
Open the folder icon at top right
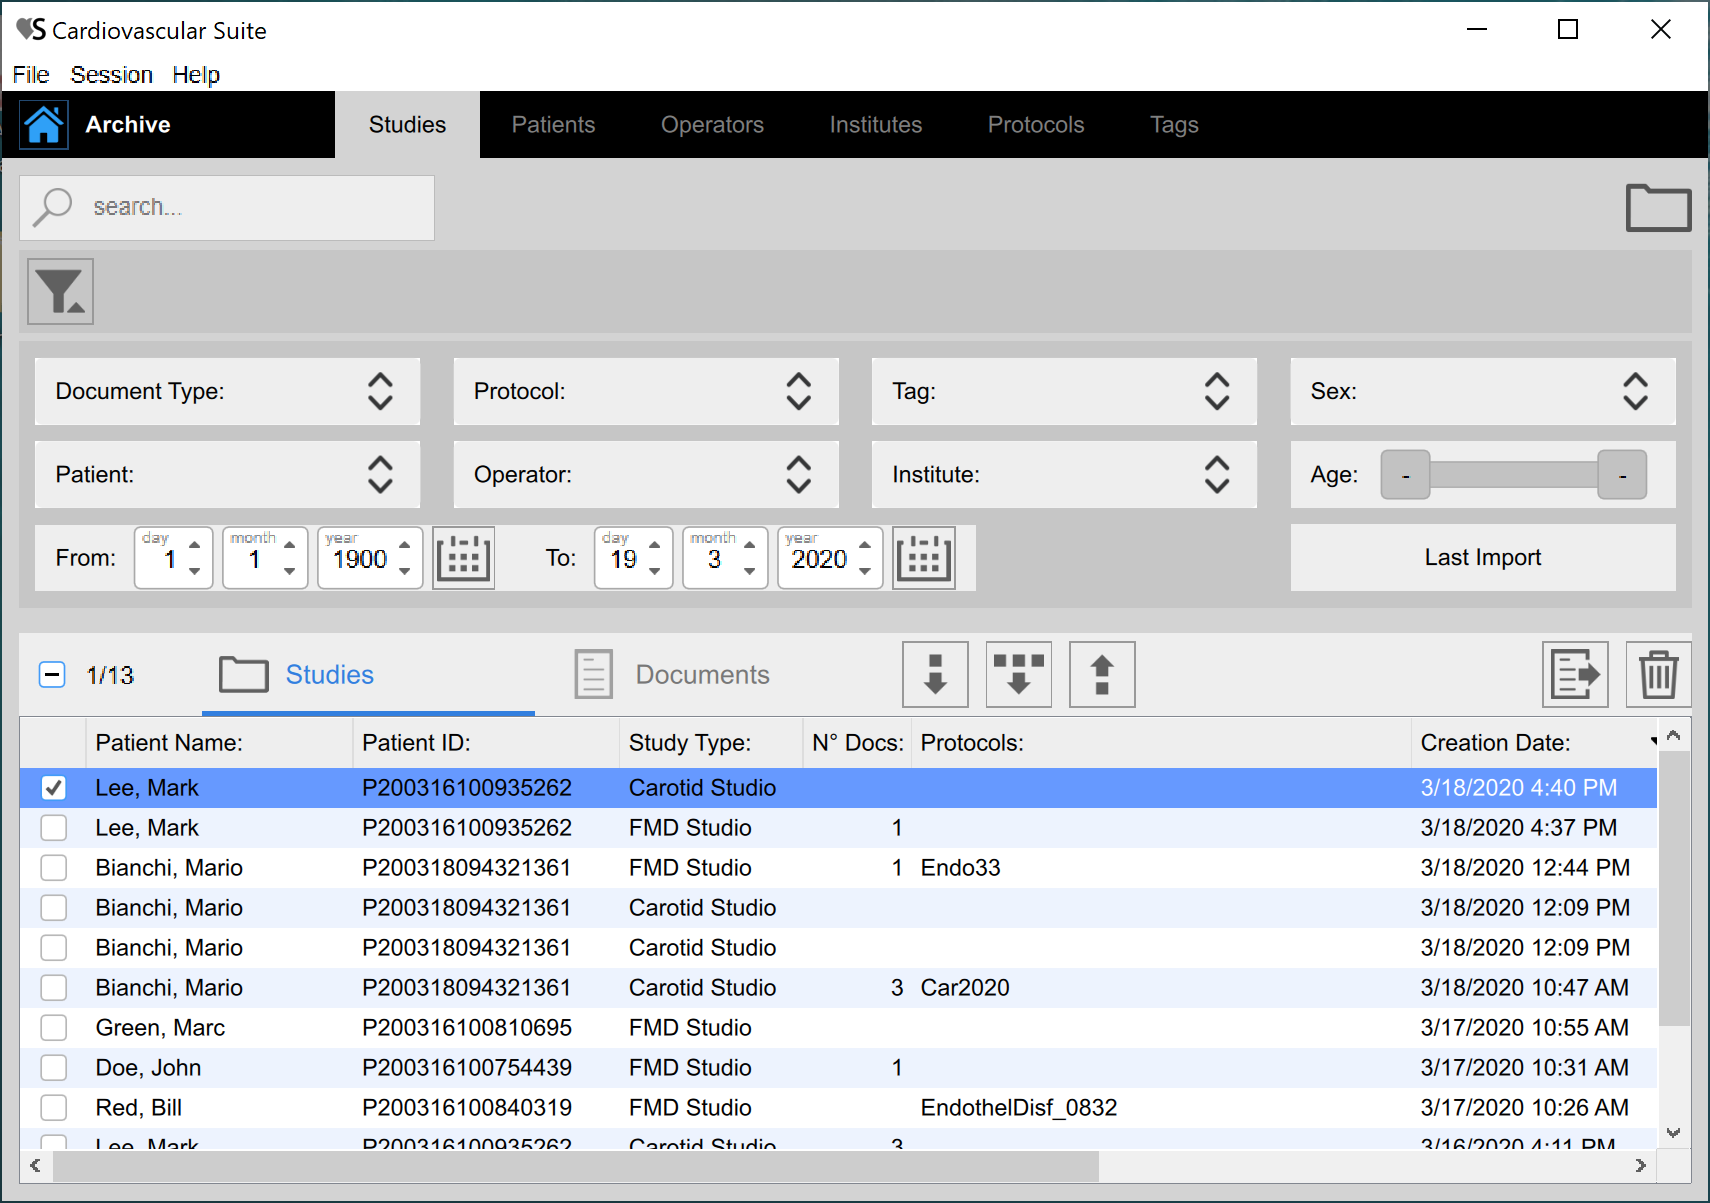[x=1657, y=208]
